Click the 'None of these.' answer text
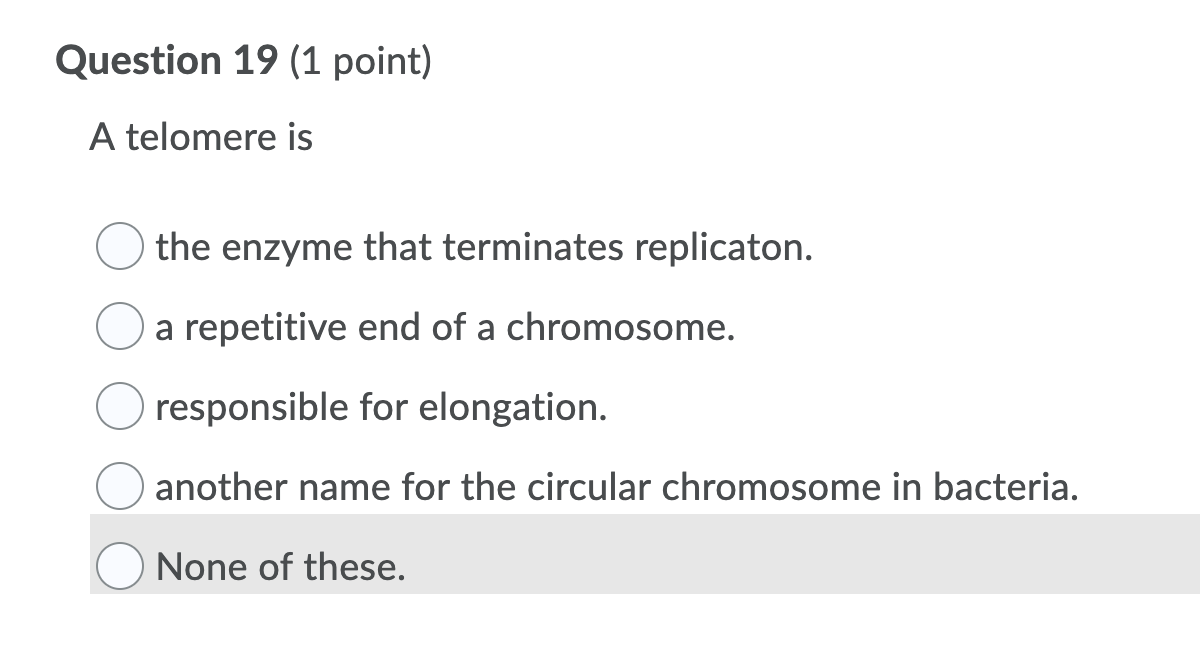The image size is (1200, 648). click(x=281, y=568)
